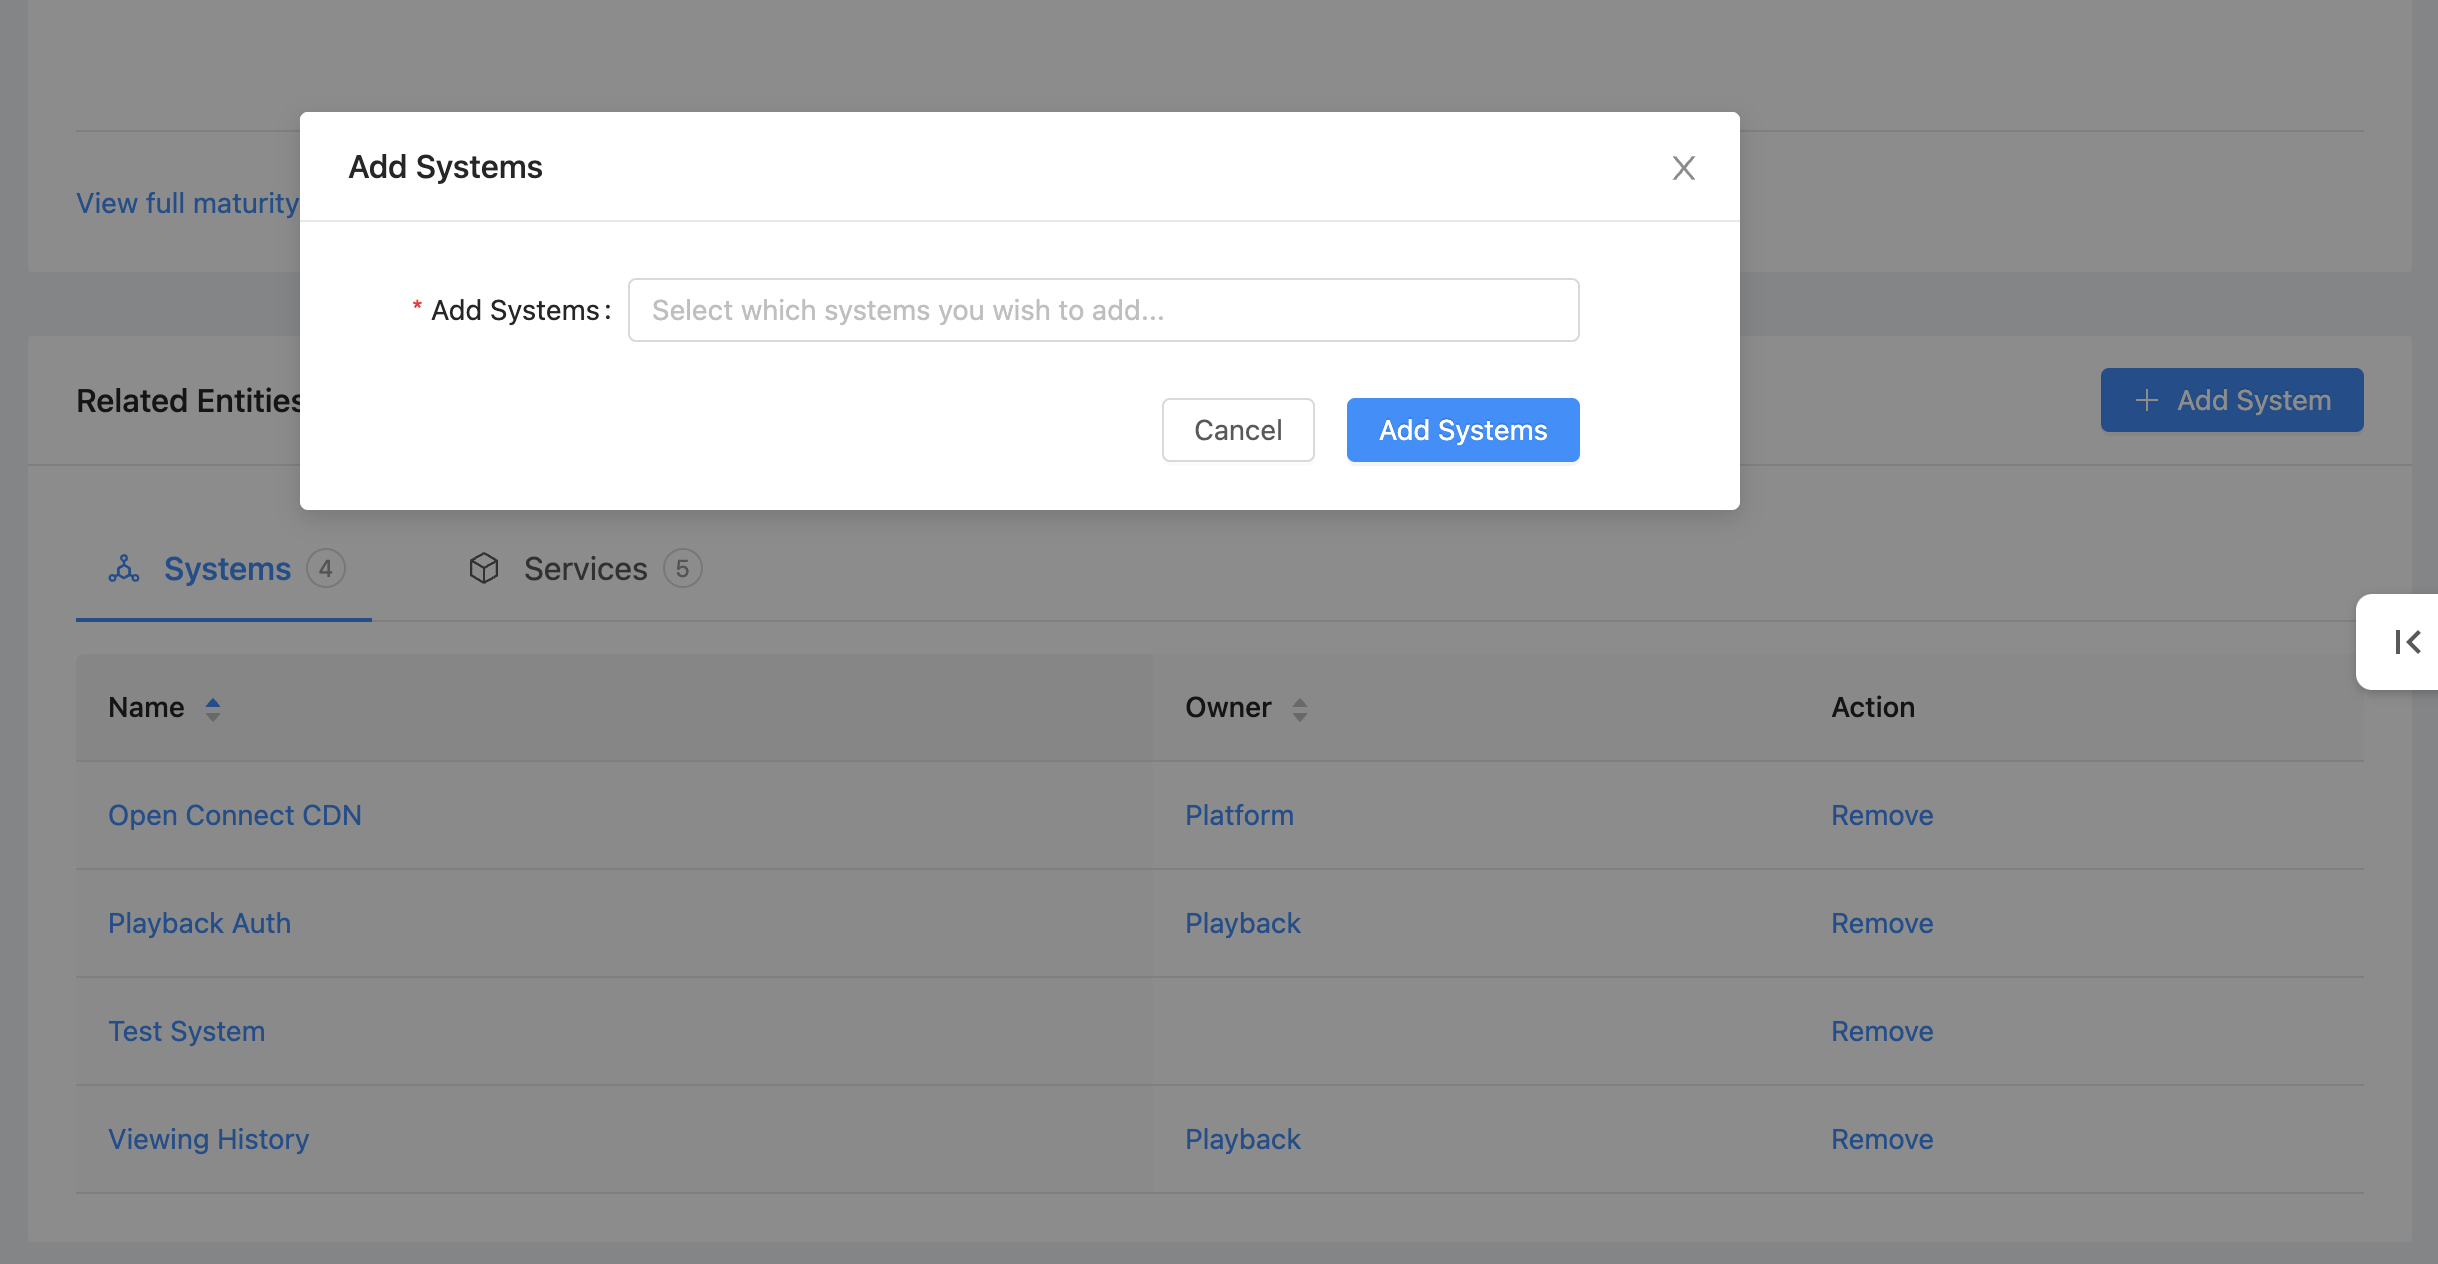Confirm with the blue Add Systems button
The image size is (2438, 1264).
pos(1463,430)
